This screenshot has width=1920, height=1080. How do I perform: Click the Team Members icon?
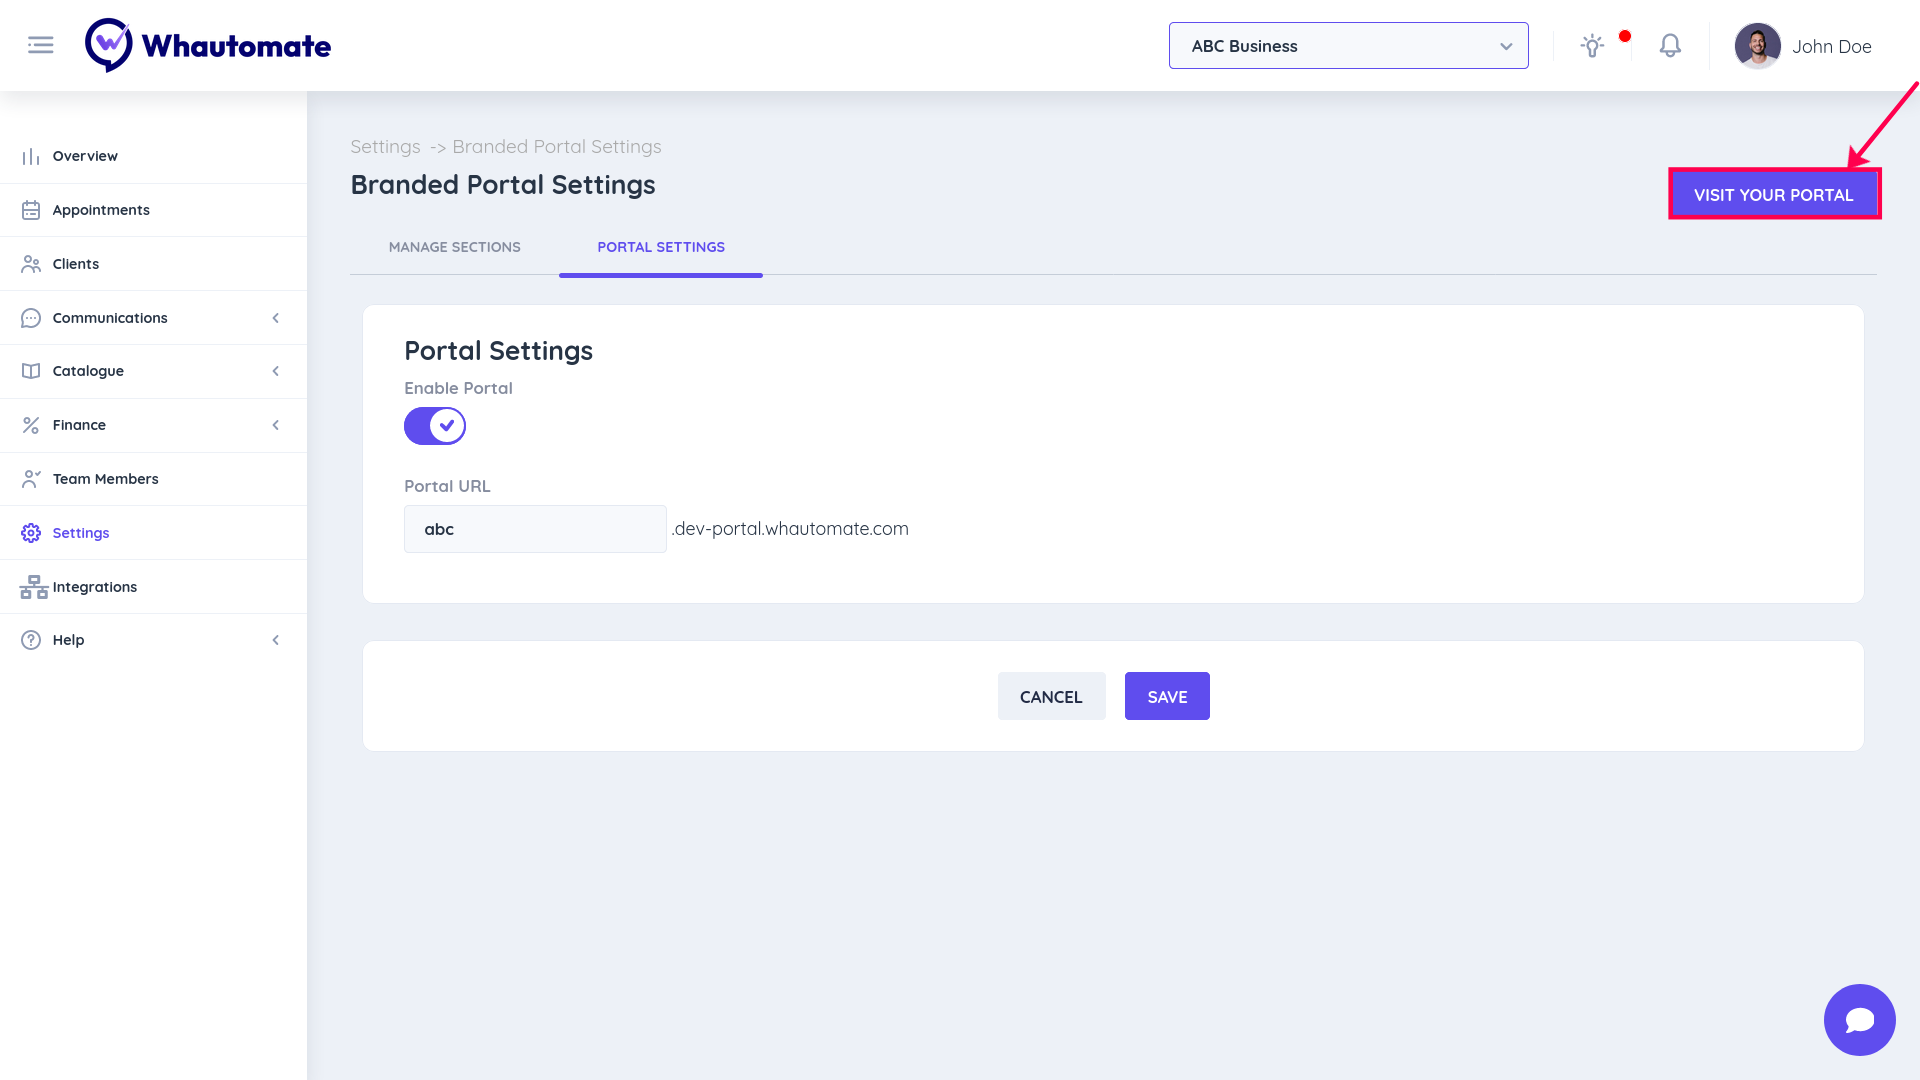coord(31,479)
